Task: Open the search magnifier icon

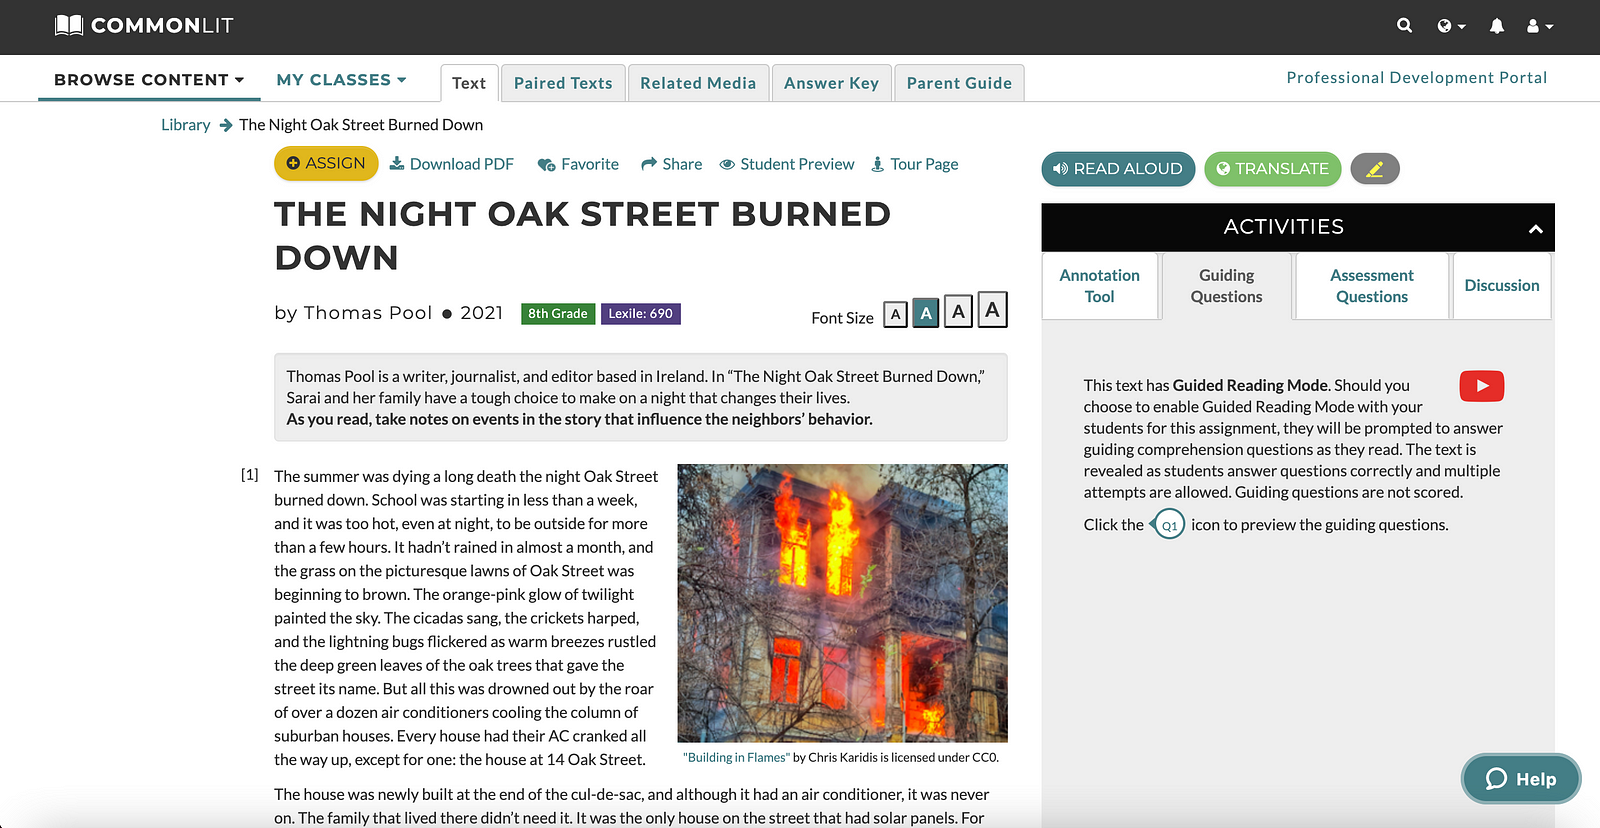Action: (x=1404, y=26)
